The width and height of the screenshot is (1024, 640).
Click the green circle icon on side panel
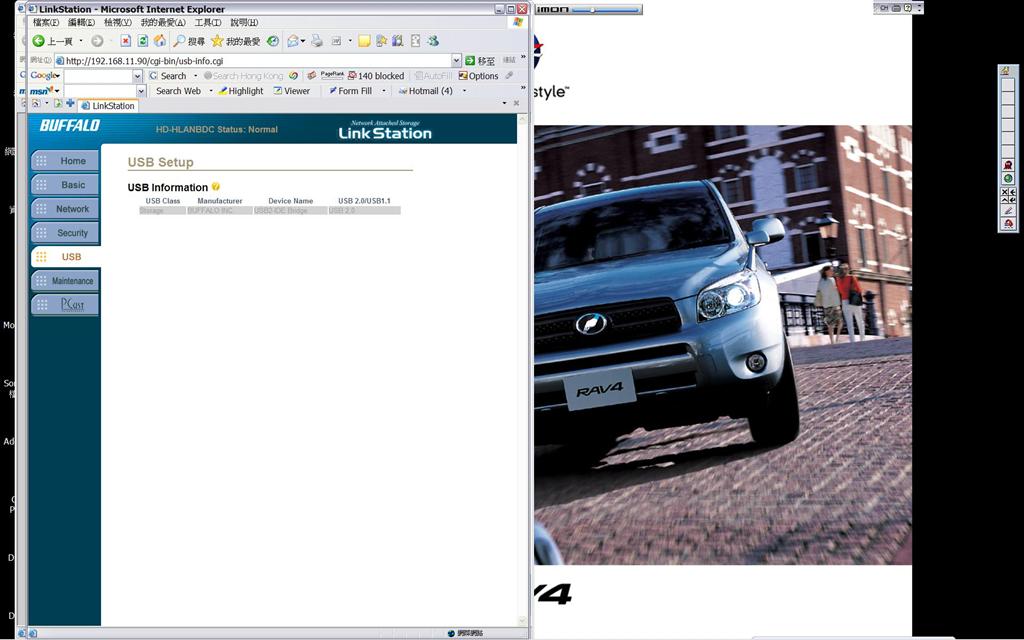click(1008, 178)
